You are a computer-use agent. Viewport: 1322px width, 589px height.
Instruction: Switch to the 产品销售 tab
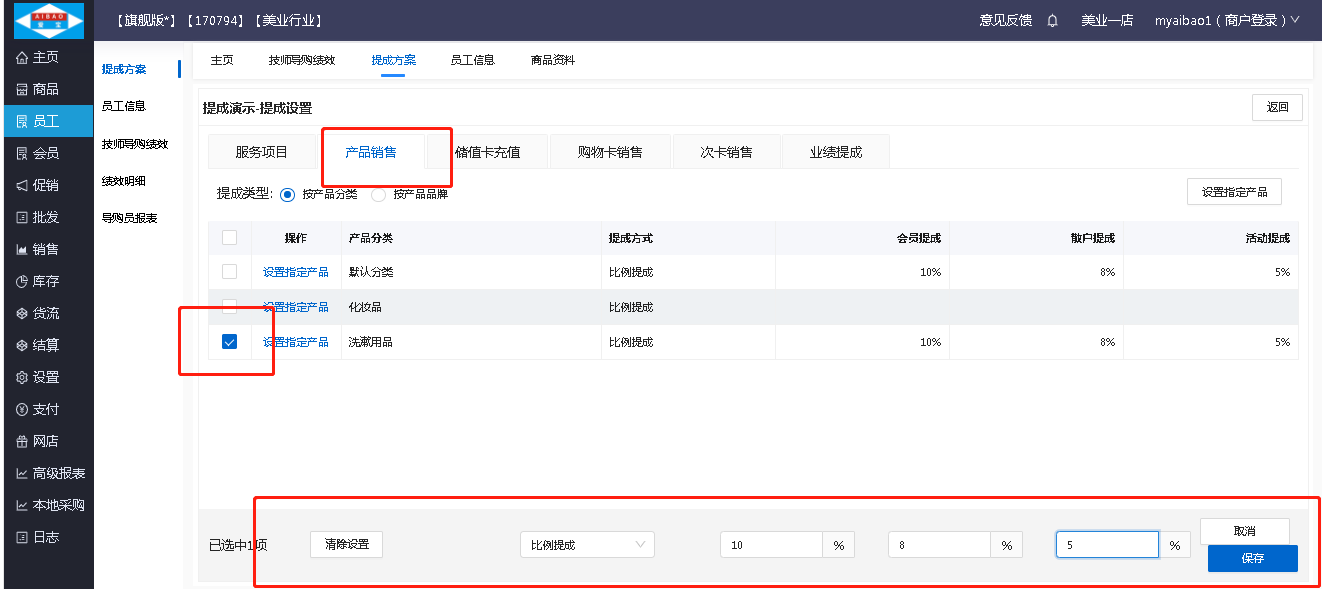click(371, 152)
